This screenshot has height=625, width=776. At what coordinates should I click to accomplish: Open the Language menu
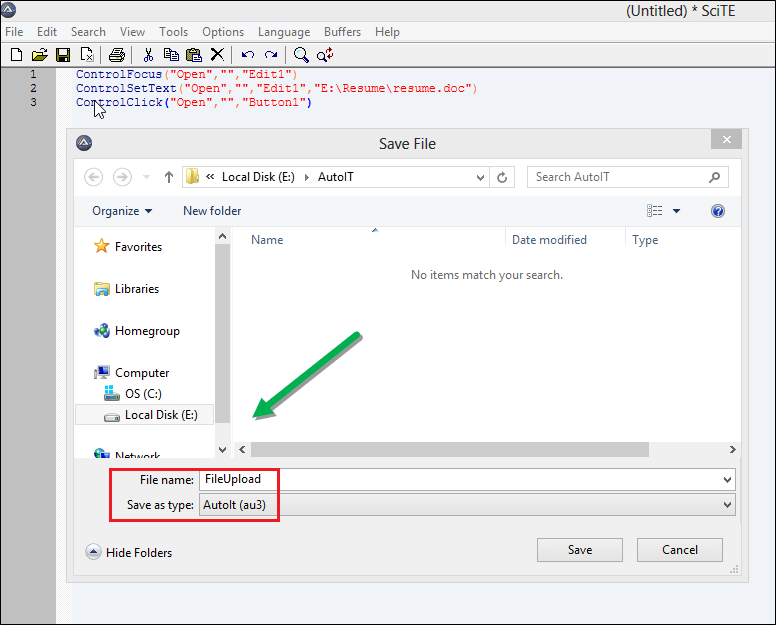pyautogui.click(x=283, y=32)
